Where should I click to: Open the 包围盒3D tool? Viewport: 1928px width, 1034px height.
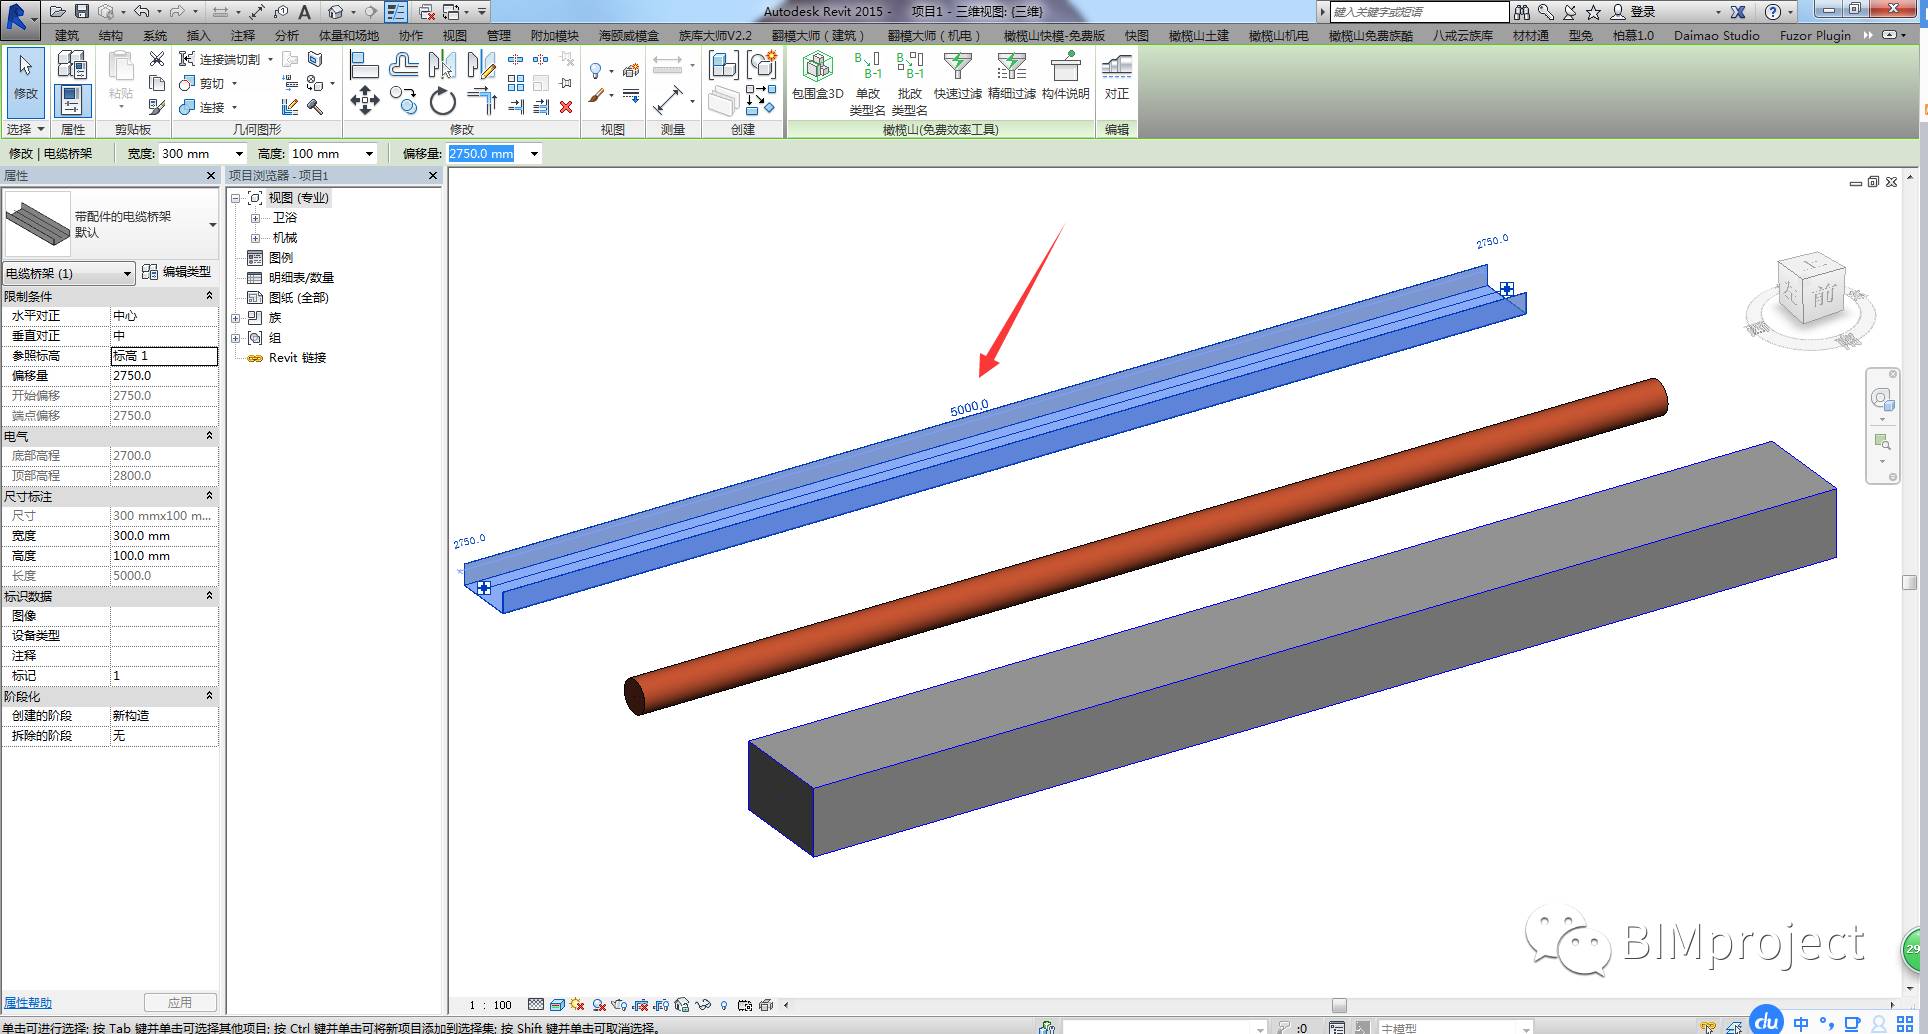click(818, 76)
